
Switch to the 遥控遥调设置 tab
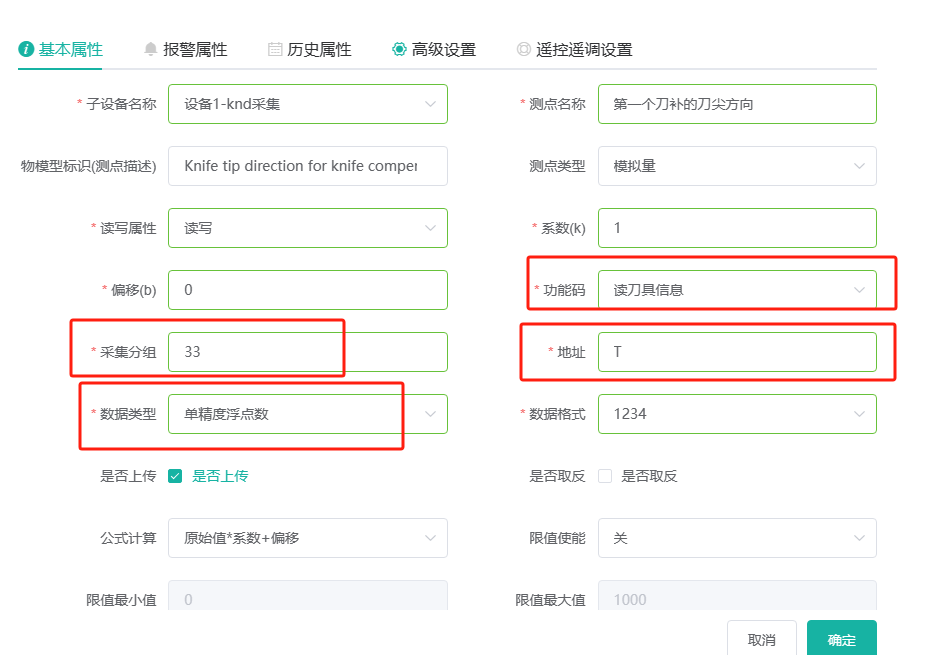click(x=574, y=50)
